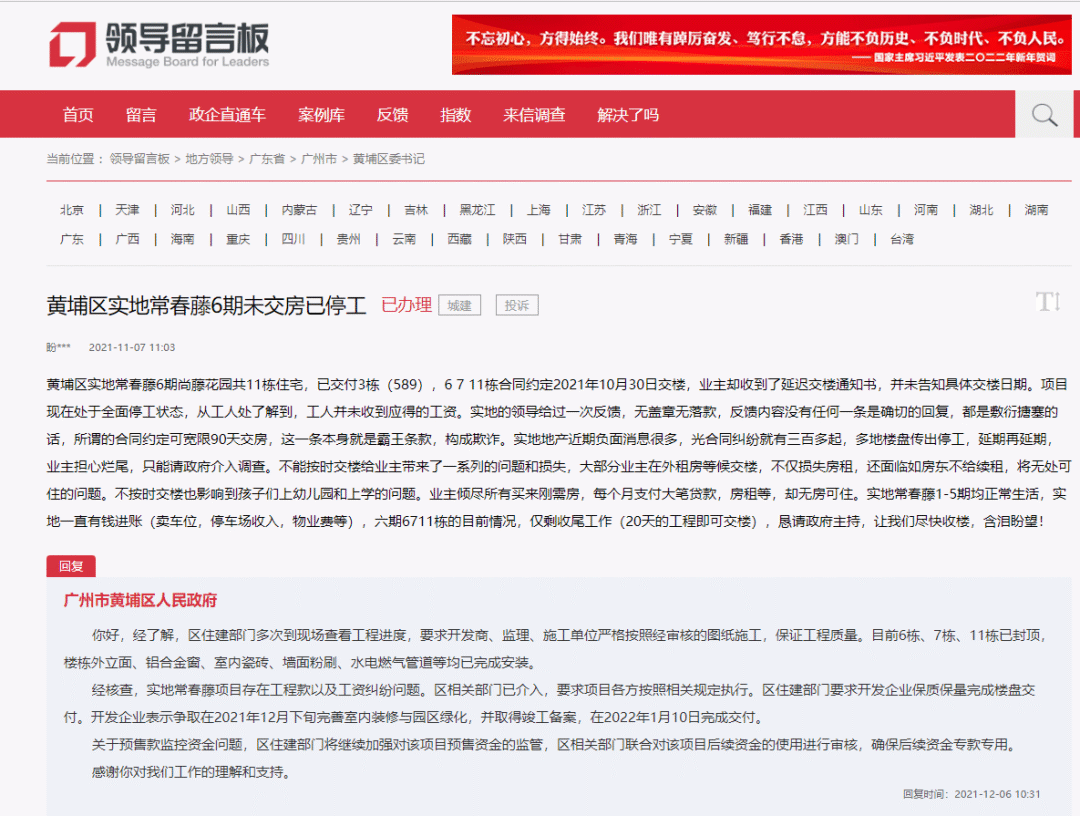Go to 领导留言板 breadcrumb link
The width and height of the screenshot is (1080, 816).
coord(139,159)
